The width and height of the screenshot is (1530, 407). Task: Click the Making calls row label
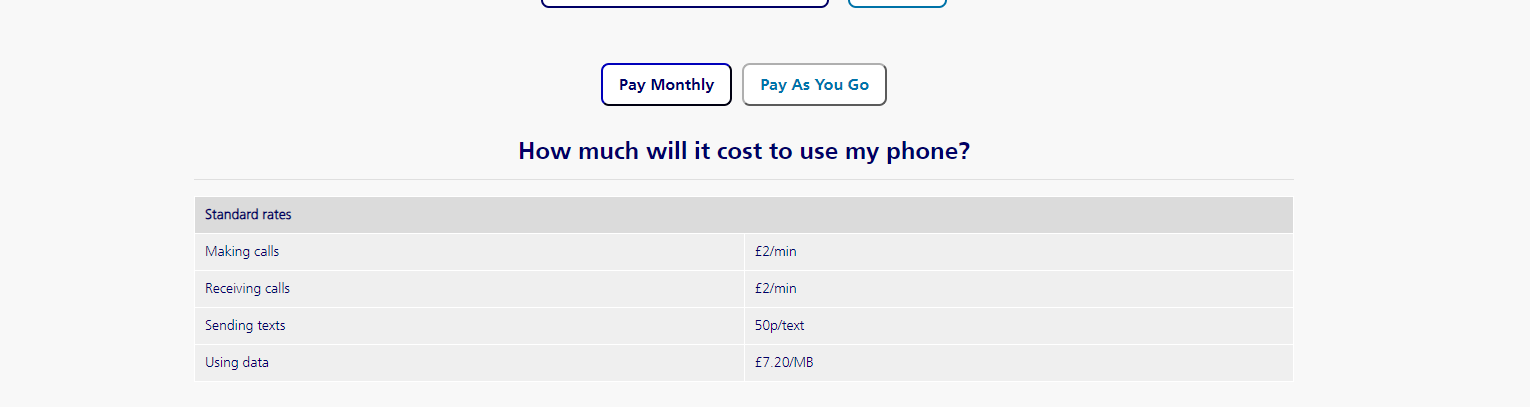(x=242, y=251)
